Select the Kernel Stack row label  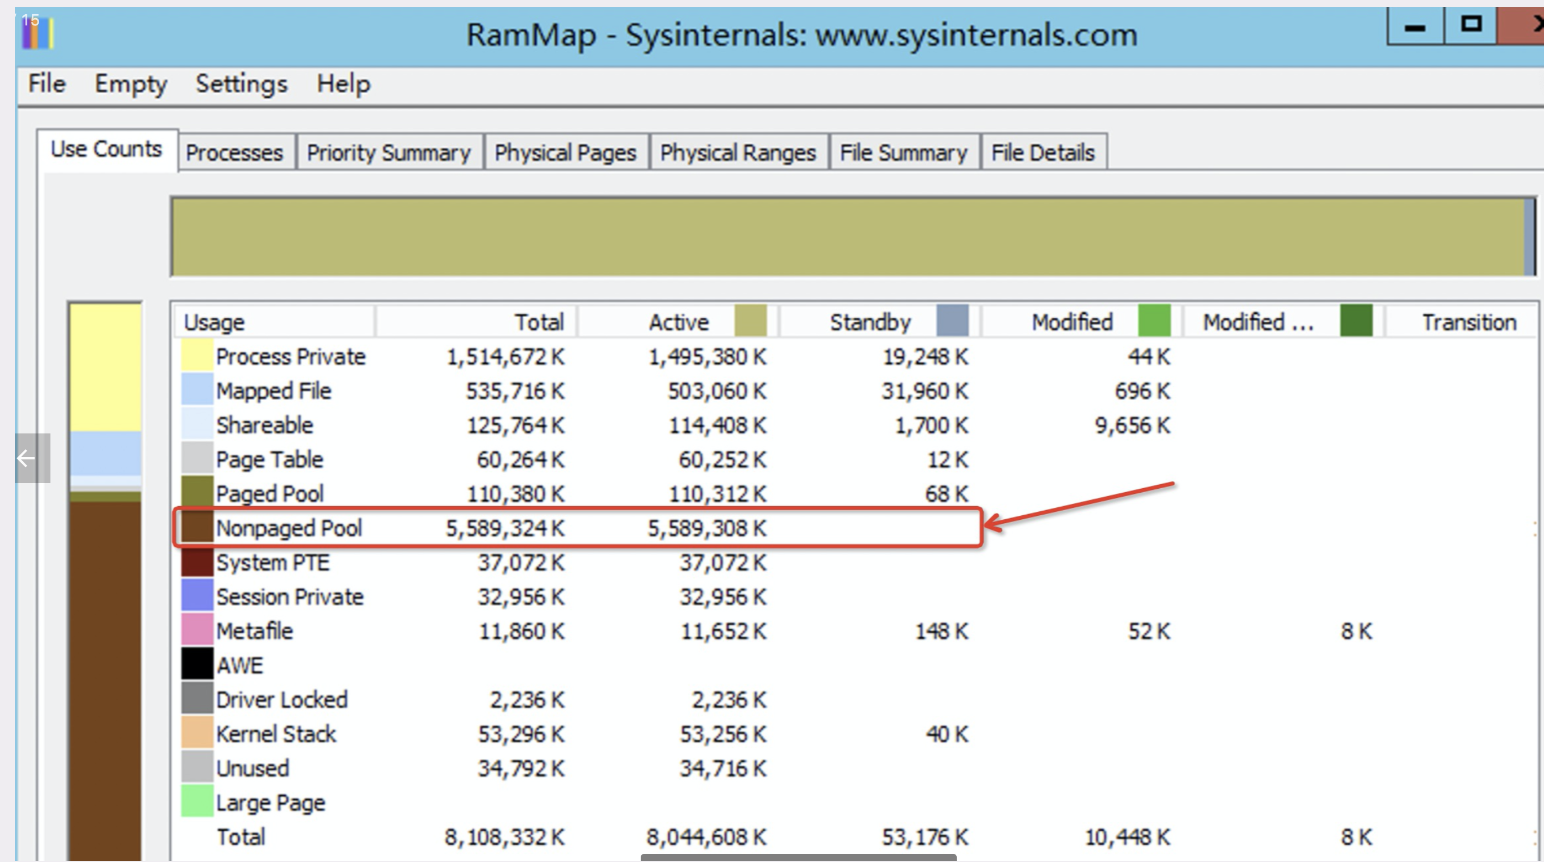276,734
